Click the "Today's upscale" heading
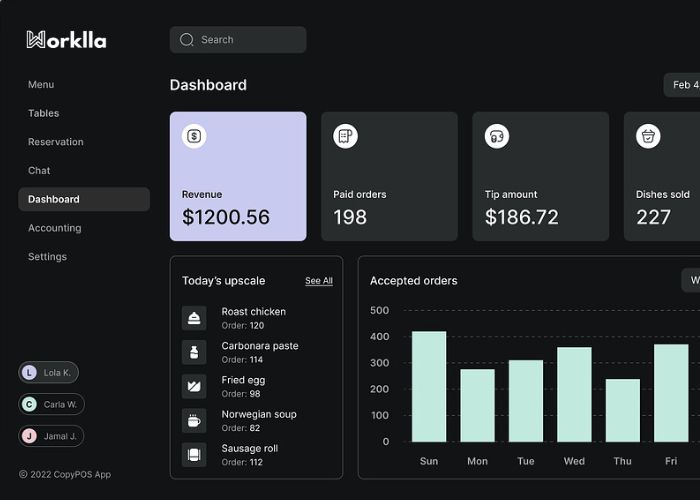The image size is (700, 500). click(x=224, y=281)
